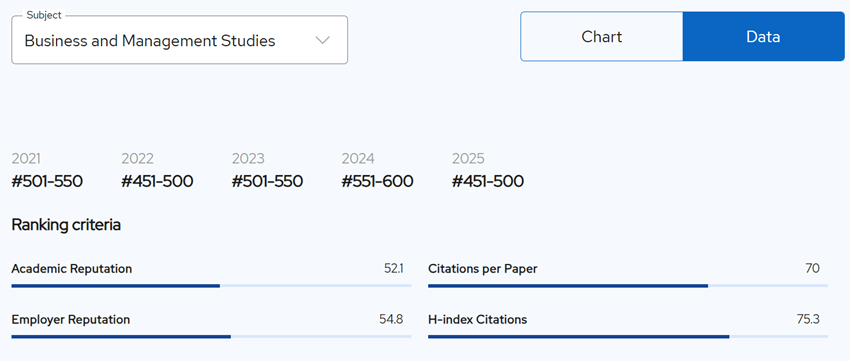850x361 pixels.
Task: Click the H-index Citations label
Action: [x=478, y=320]
